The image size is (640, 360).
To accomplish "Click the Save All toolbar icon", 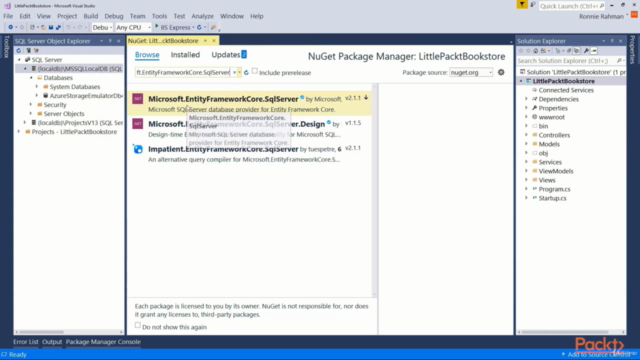I will click(58, 27).
